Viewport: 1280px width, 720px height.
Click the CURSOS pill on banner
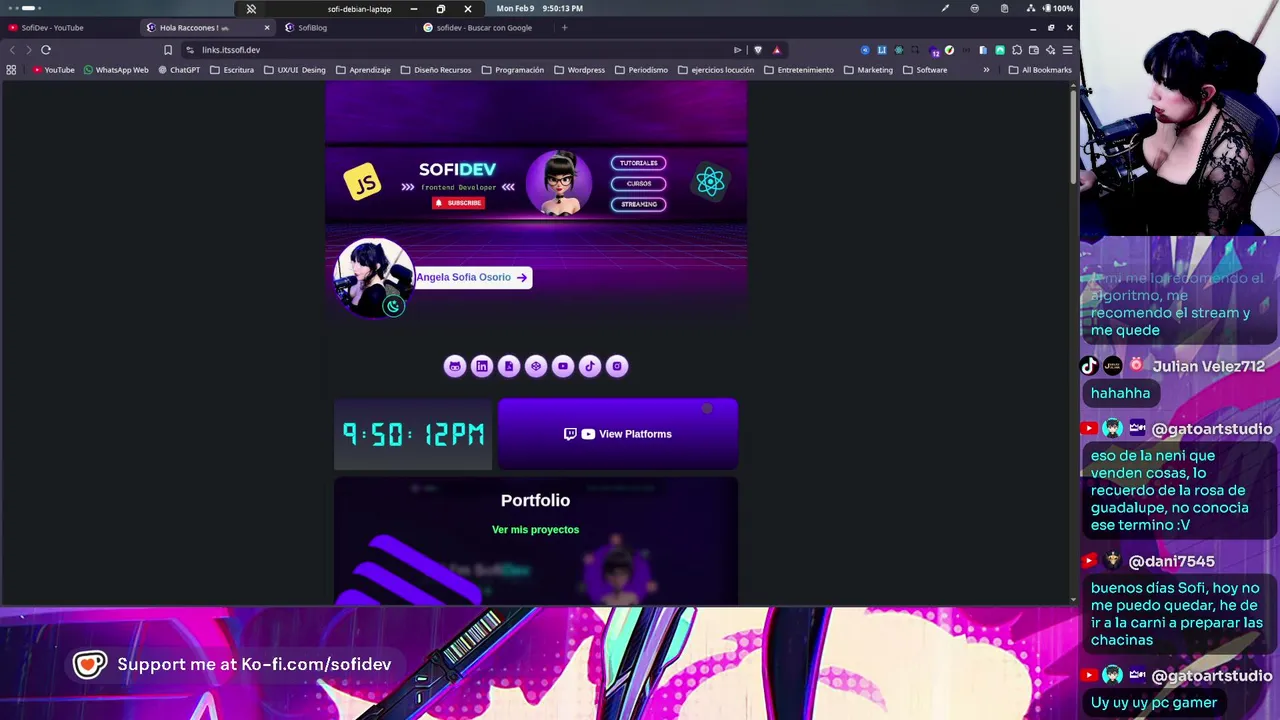(x=638, y=184)
